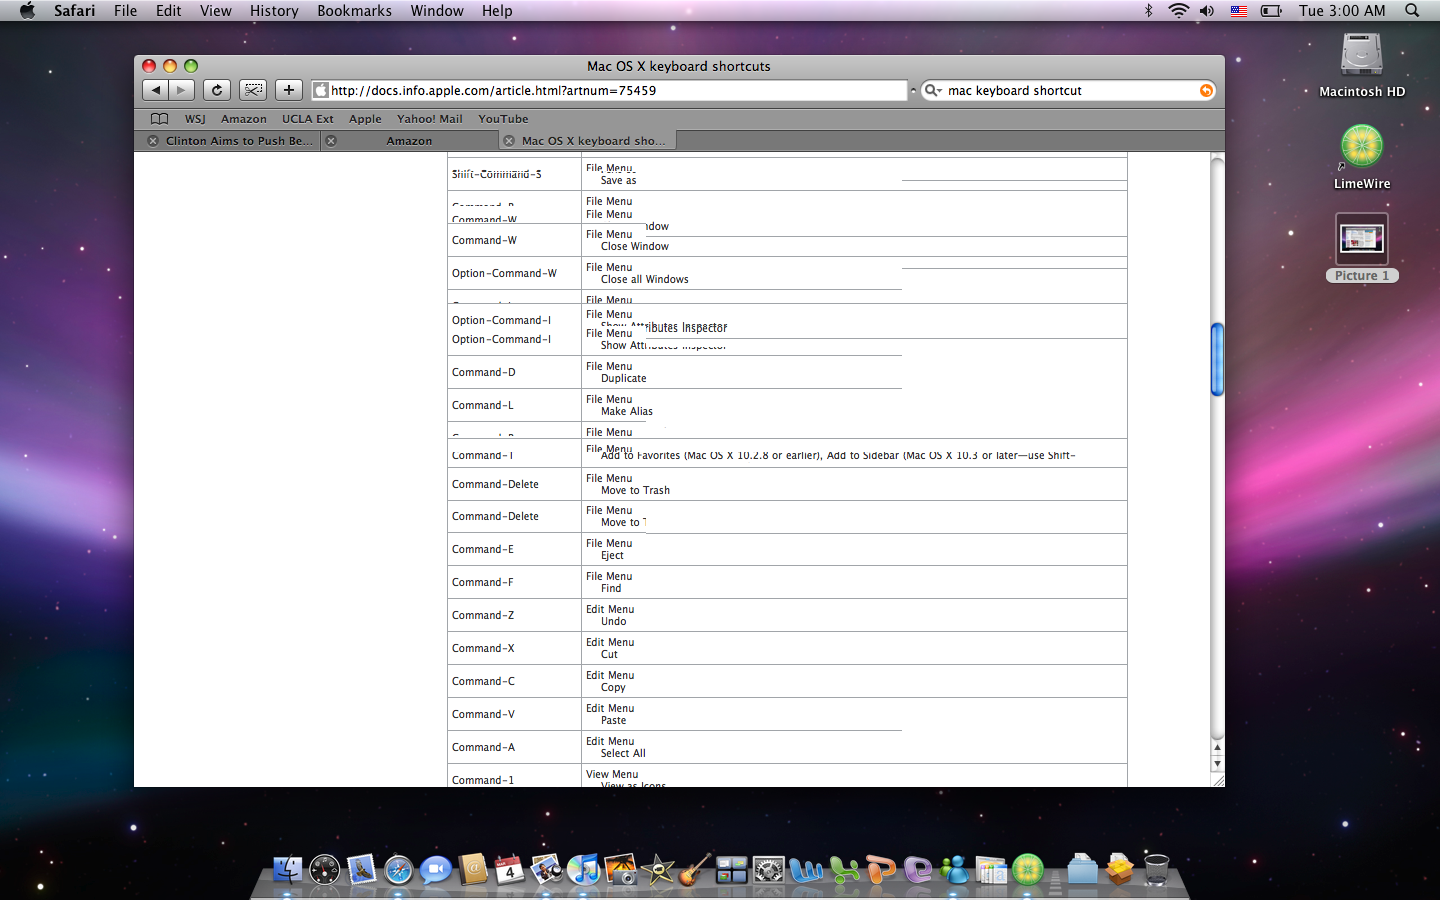This screenshot has height=900, width=1440.
Task: Click the Select All description text
Action: click(623, 754)
